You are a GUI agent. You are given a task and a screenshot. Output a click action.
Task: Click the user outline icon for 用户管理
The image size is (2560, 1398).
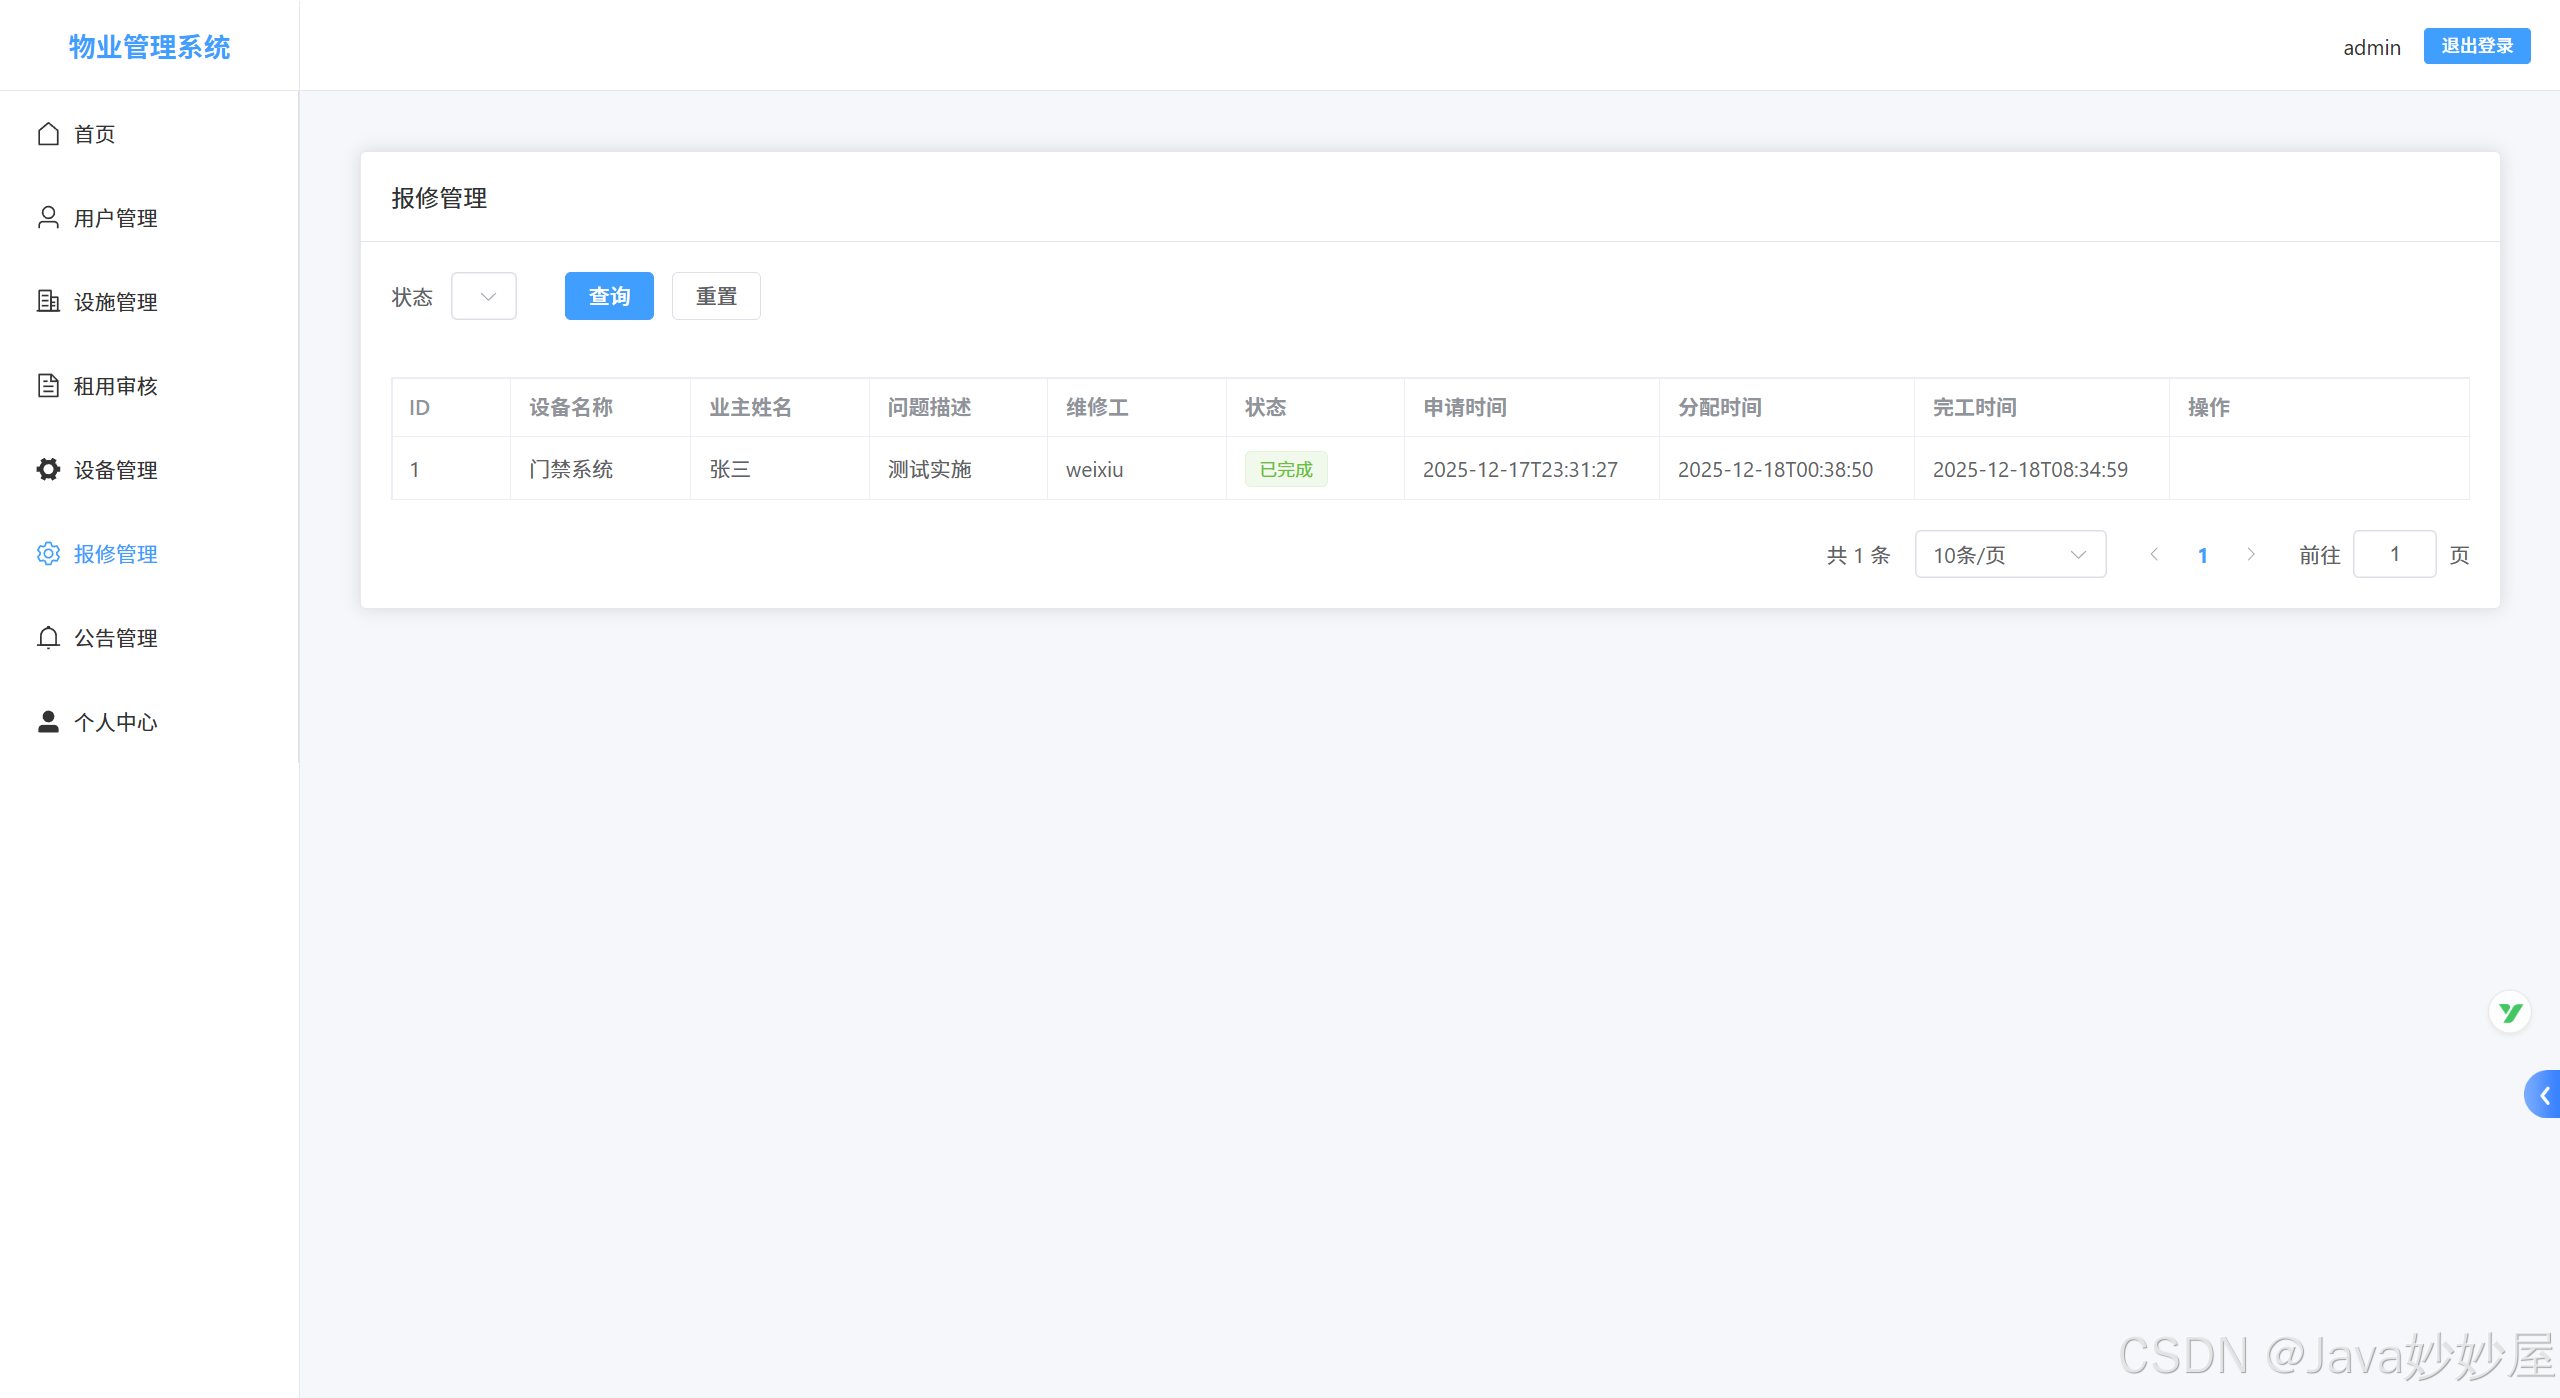click(48, 217)
